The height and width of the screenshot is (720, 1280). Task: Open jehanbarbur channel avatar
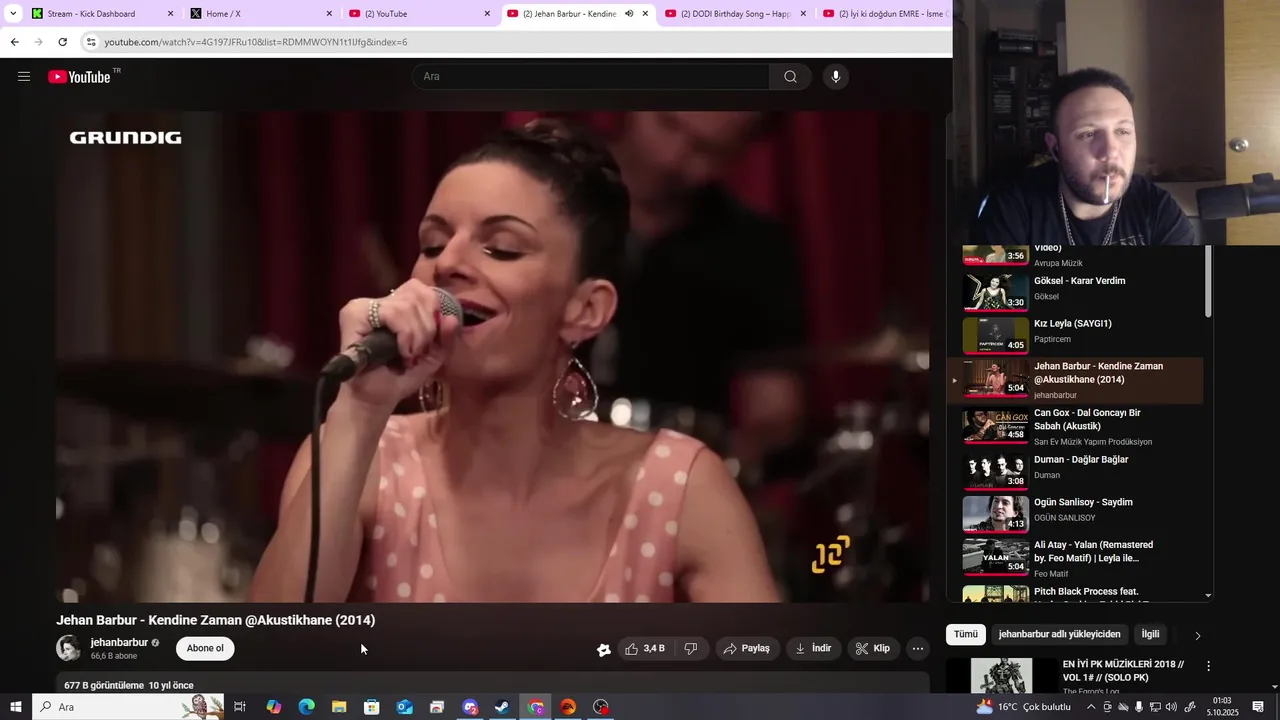(69, 648)
